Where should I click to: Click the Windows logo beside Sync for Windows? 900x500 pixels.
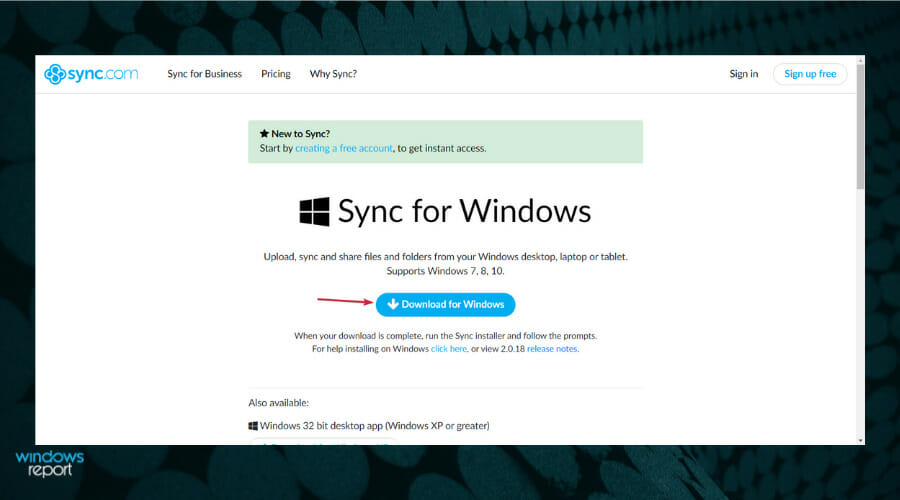pos(315,211)
